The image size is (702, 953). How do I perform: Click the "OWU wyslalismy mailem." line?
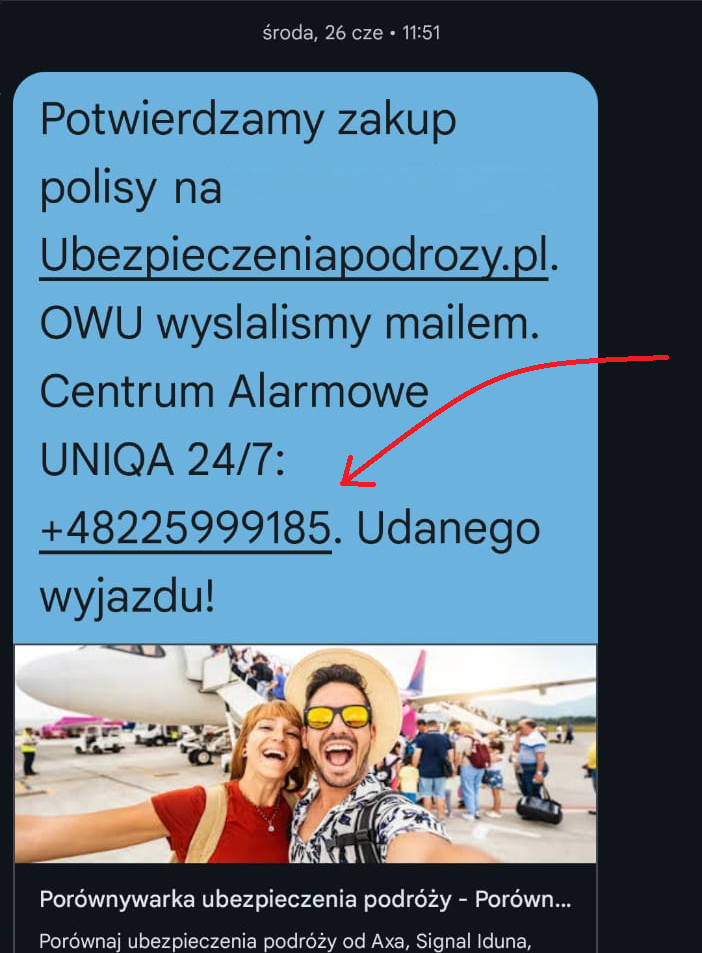click(289, 324)
